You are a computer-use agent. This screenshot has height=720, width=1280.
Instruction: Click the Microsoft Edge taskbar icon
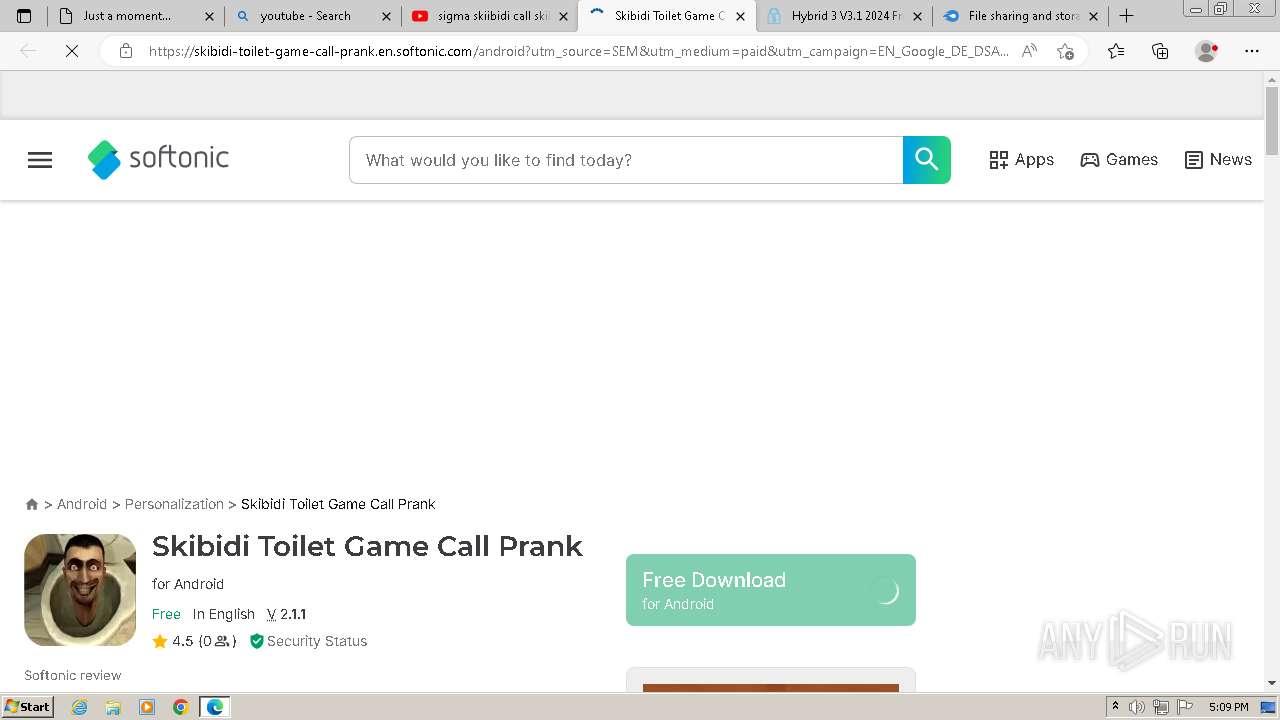(x=215, y=707)
